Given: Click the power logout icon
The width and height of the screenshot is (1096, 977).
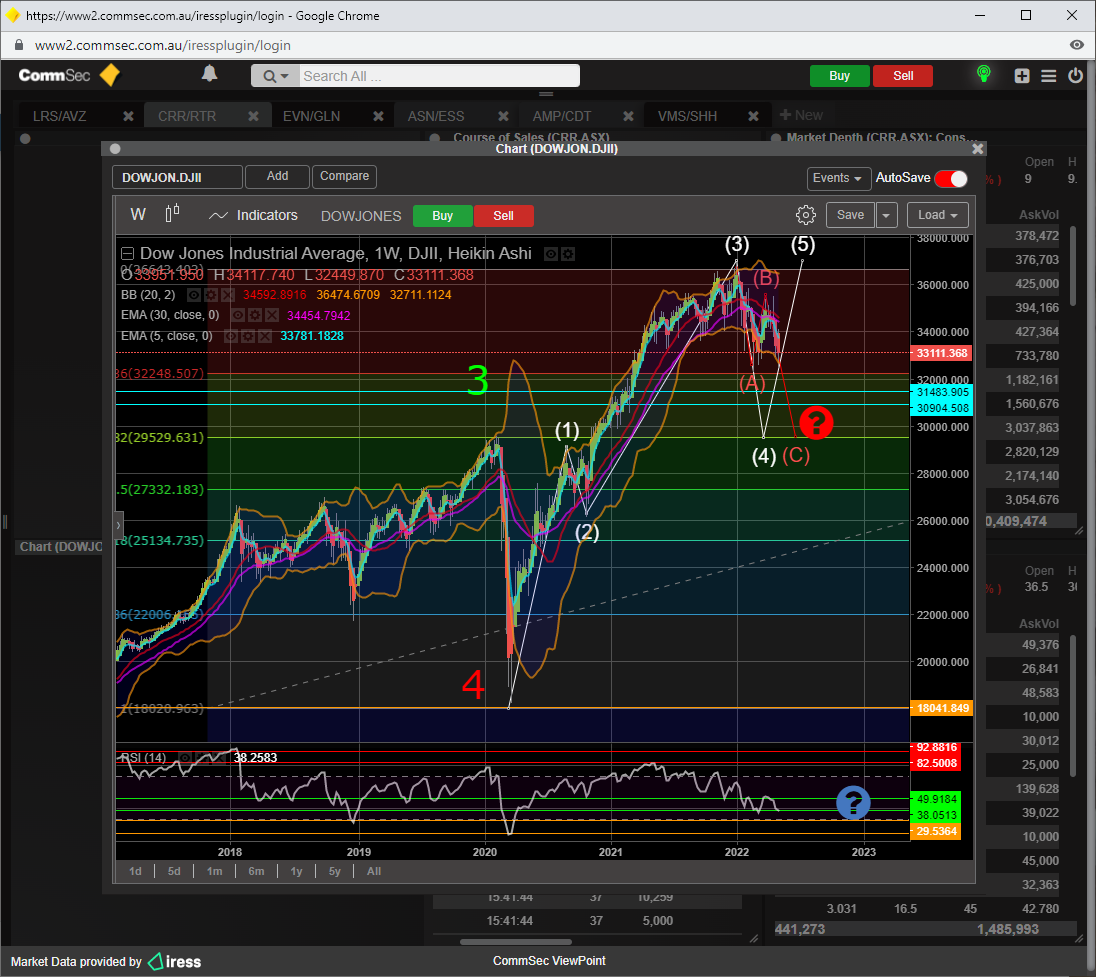Looking at the screenshot, I should [x=1076, y=75].
